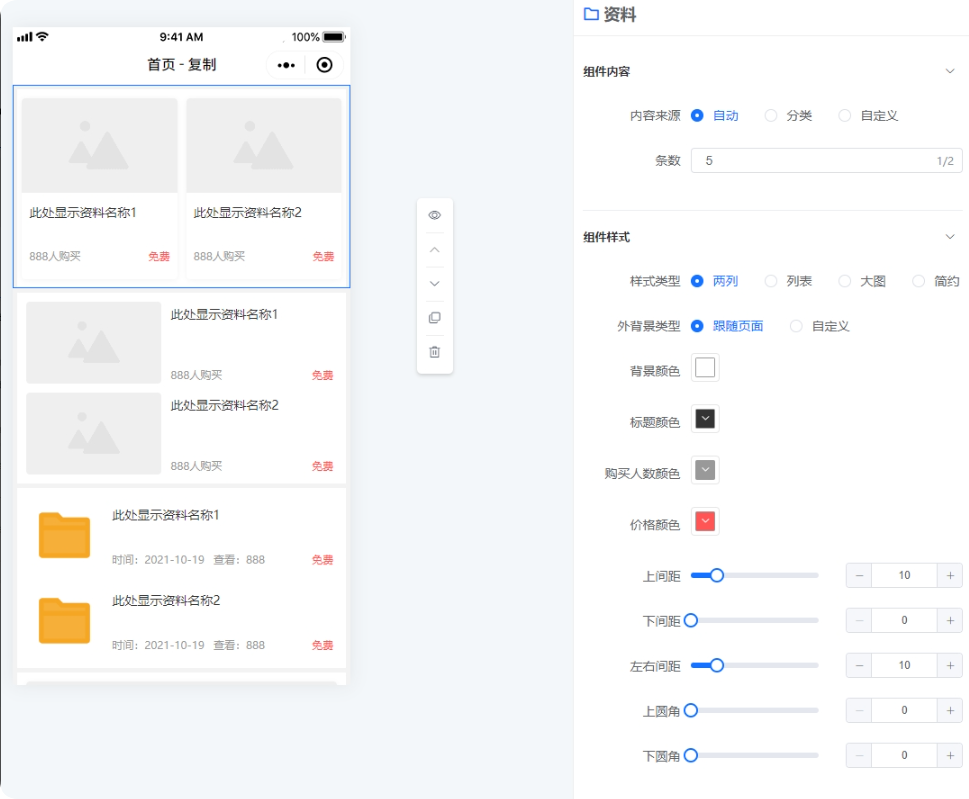Image resolution: width=969 pixels, height=799 pixels.
Task: Click the 资料 folder icon in panel header
Action: (x=591, y=14)
